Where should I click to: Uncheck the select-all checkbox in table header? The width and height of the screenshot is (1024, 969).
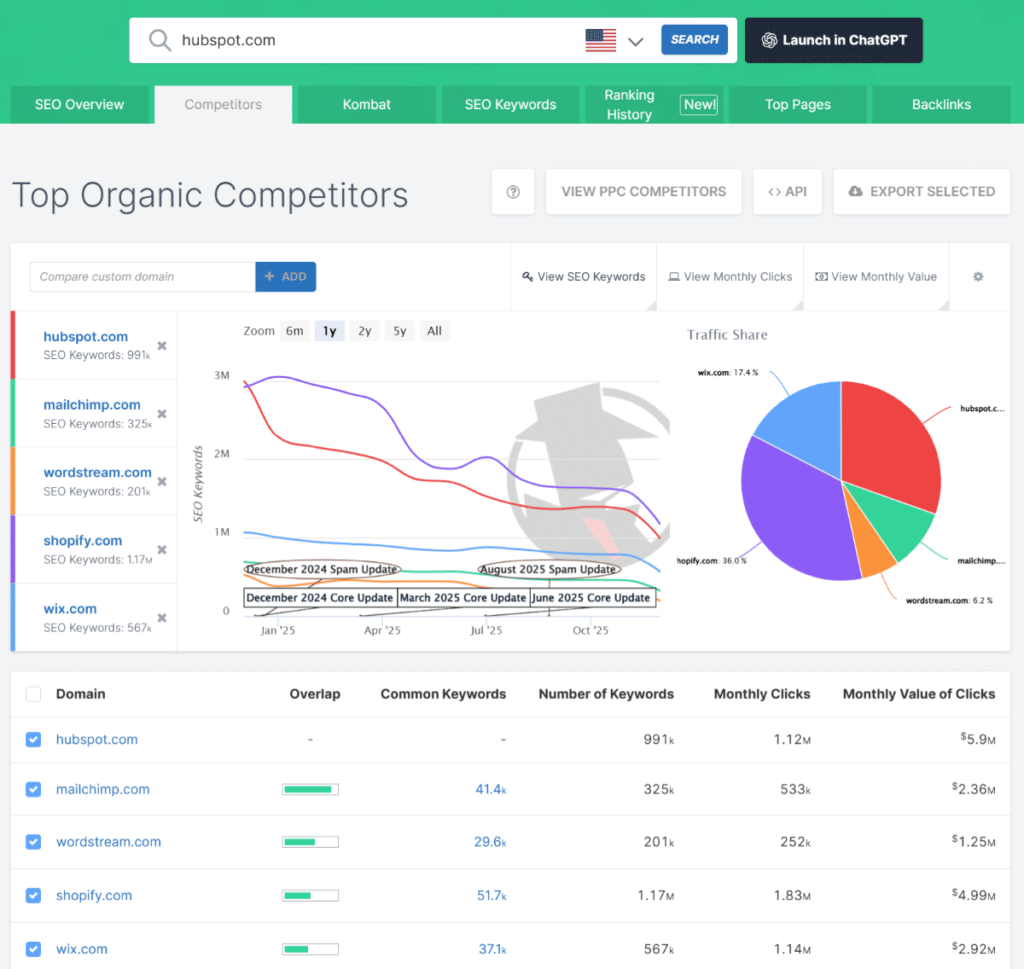tap(33, 693)
